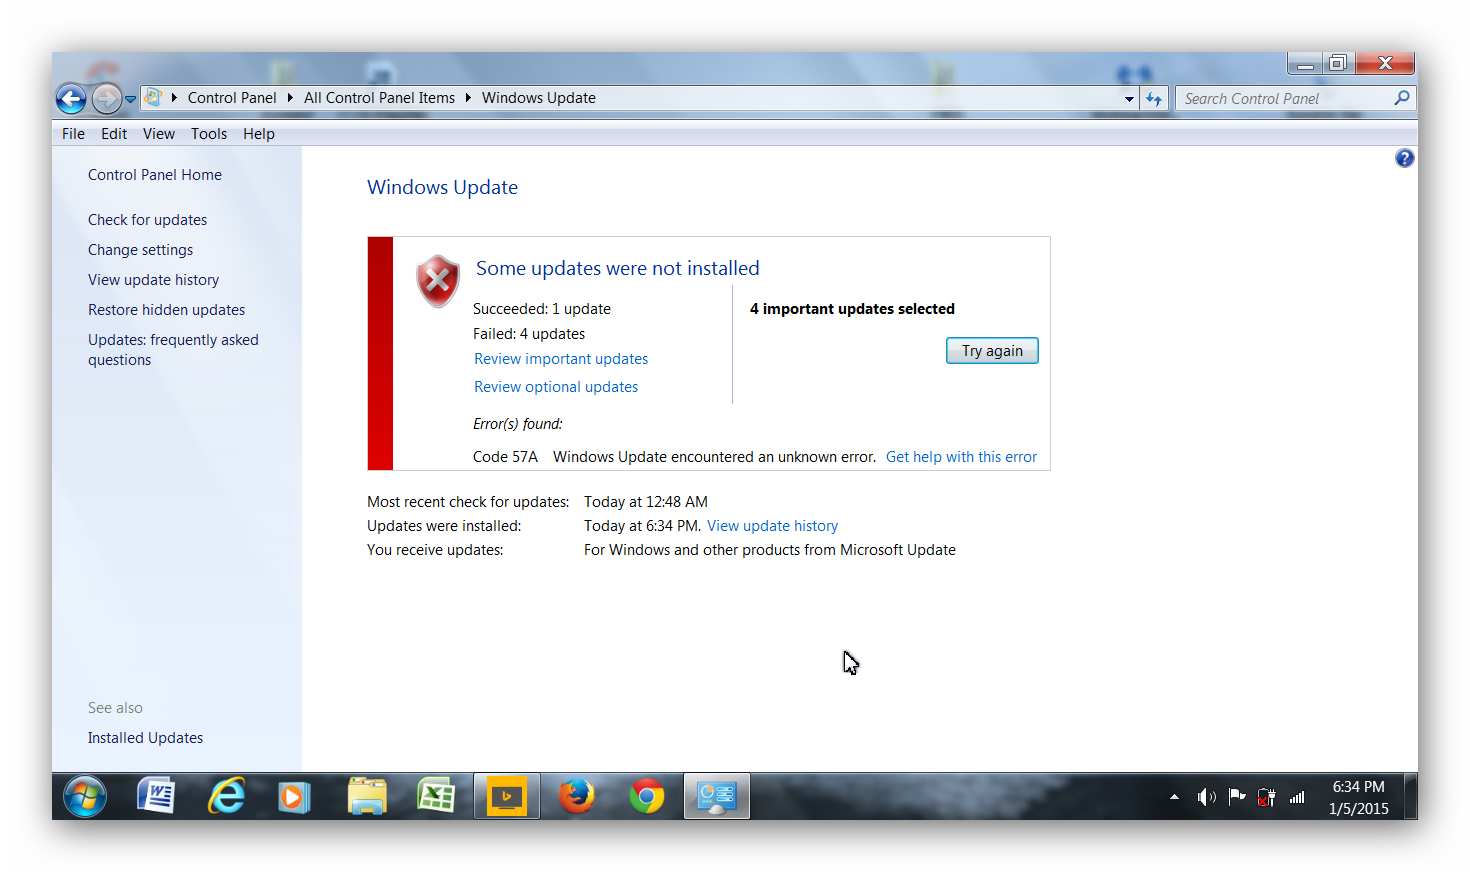Click the 'Some updates were not installed' heading
Screen dimensions: 1470x872
click(x=618, y=268)
